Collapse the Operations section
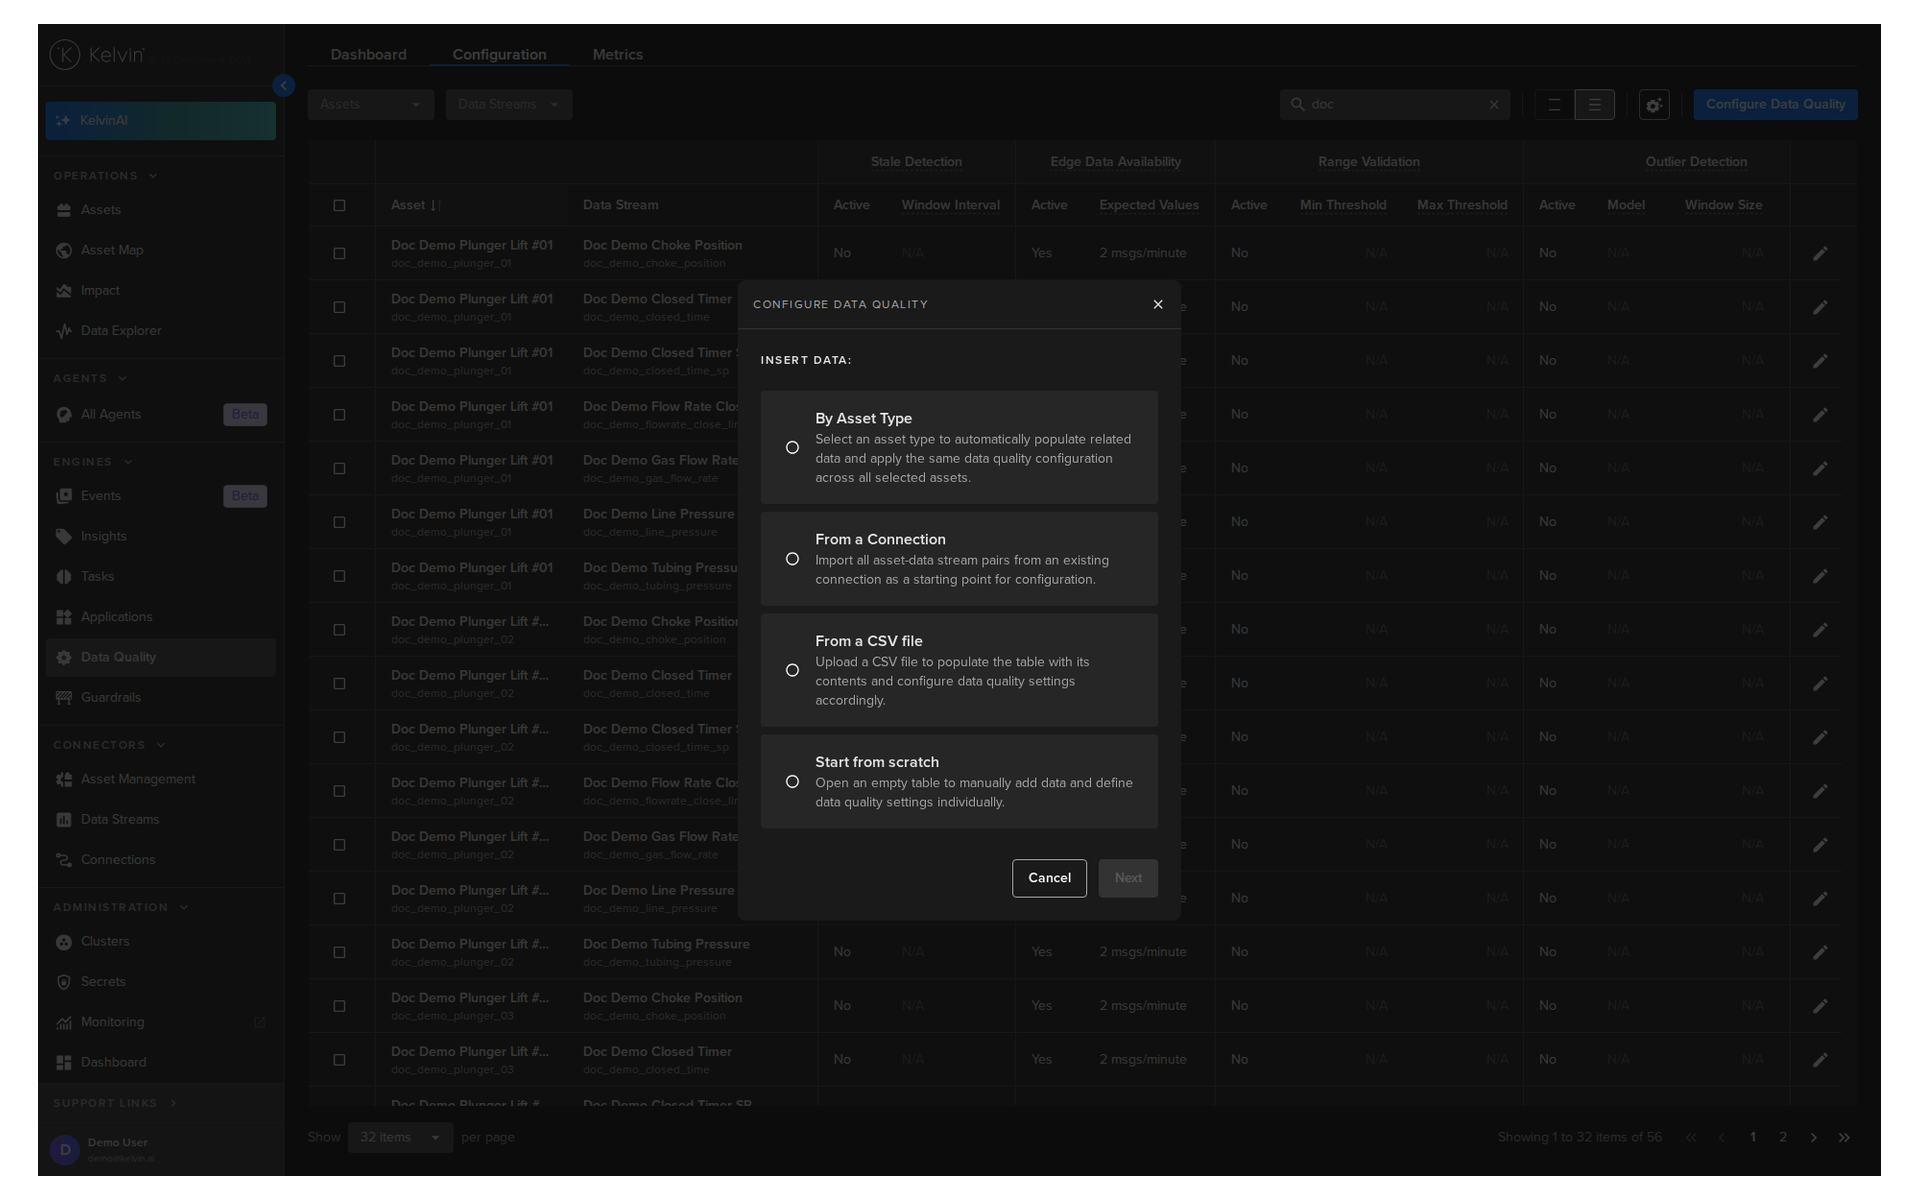Screen dimensions: 1920x1200 105,176
